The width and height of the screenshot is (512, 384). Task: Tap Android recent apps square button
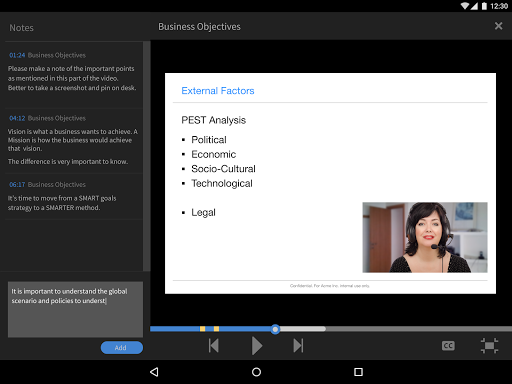tap(358, 372)
